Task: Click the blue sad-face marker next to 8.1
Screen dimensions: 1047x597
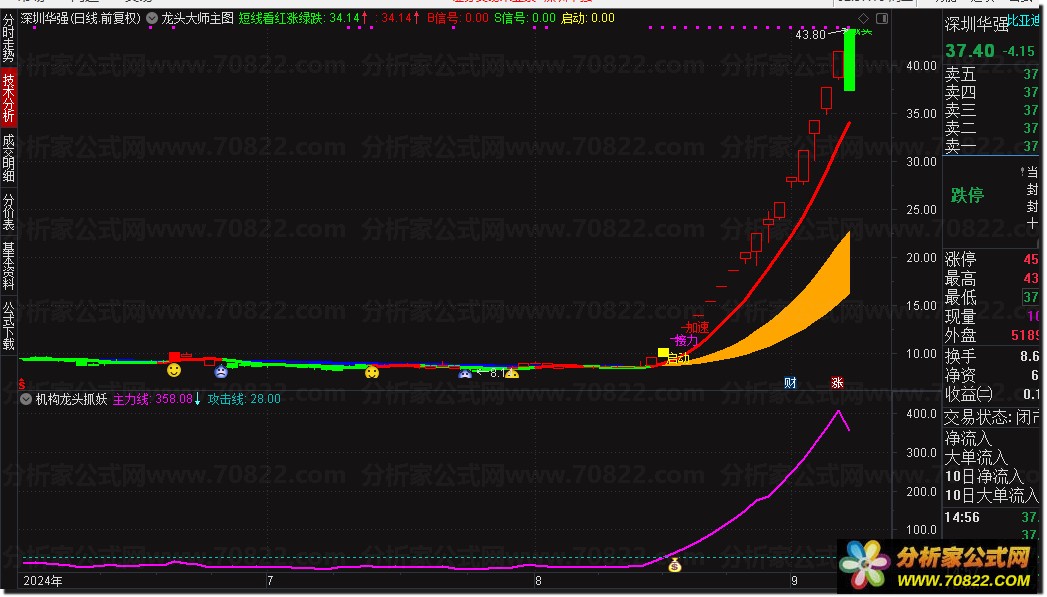Action: click(x=465, y=374)
